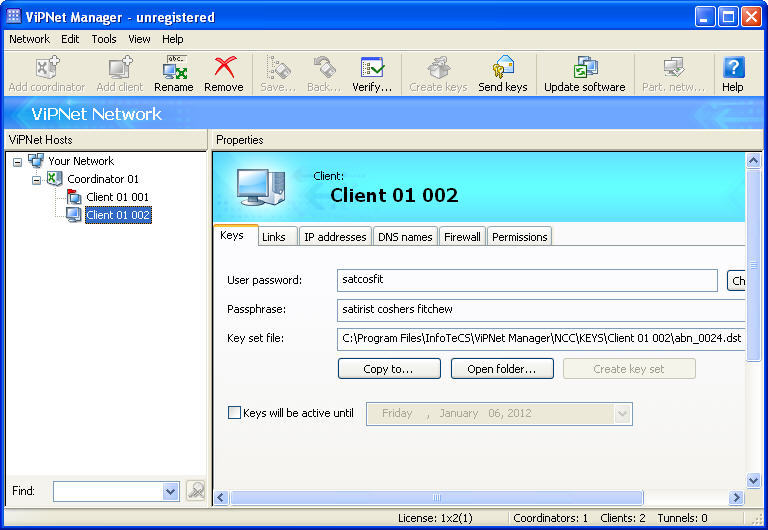Switch to the Permissions tab
768x530 pixels.
coord(520,237)
